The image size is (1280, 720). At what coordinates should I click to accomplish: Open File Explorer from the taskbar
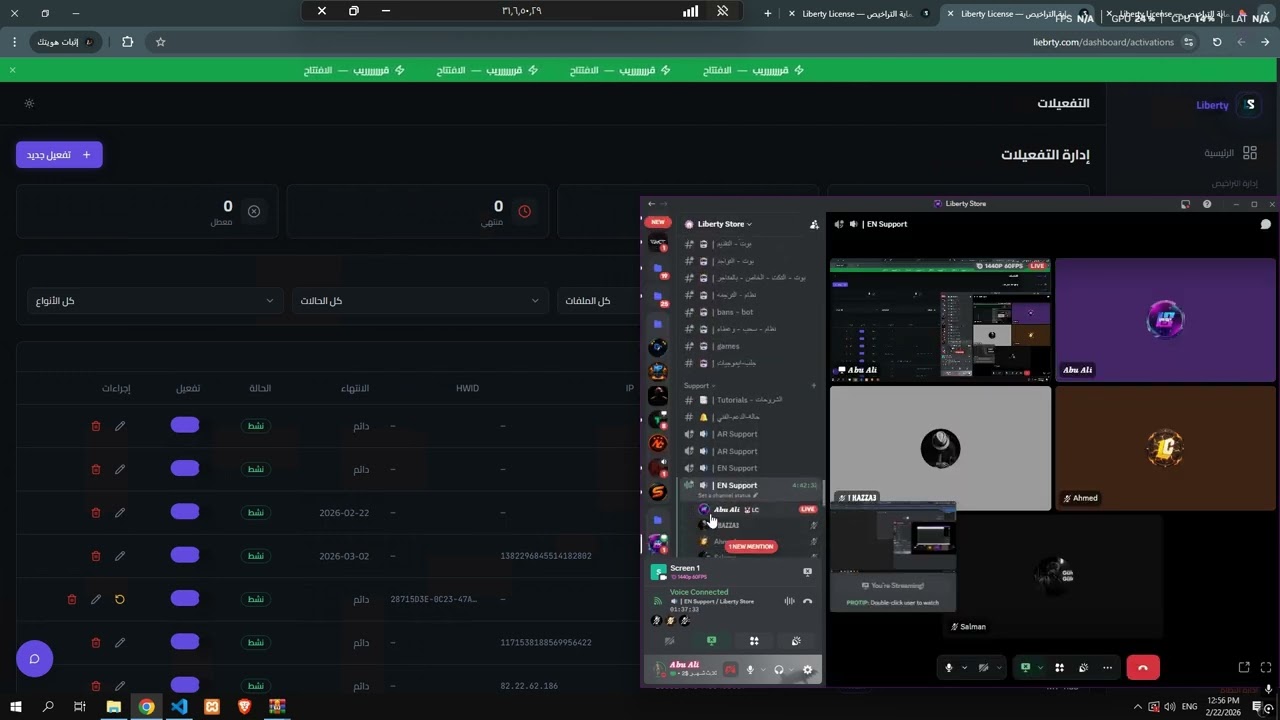click(113, 707)
